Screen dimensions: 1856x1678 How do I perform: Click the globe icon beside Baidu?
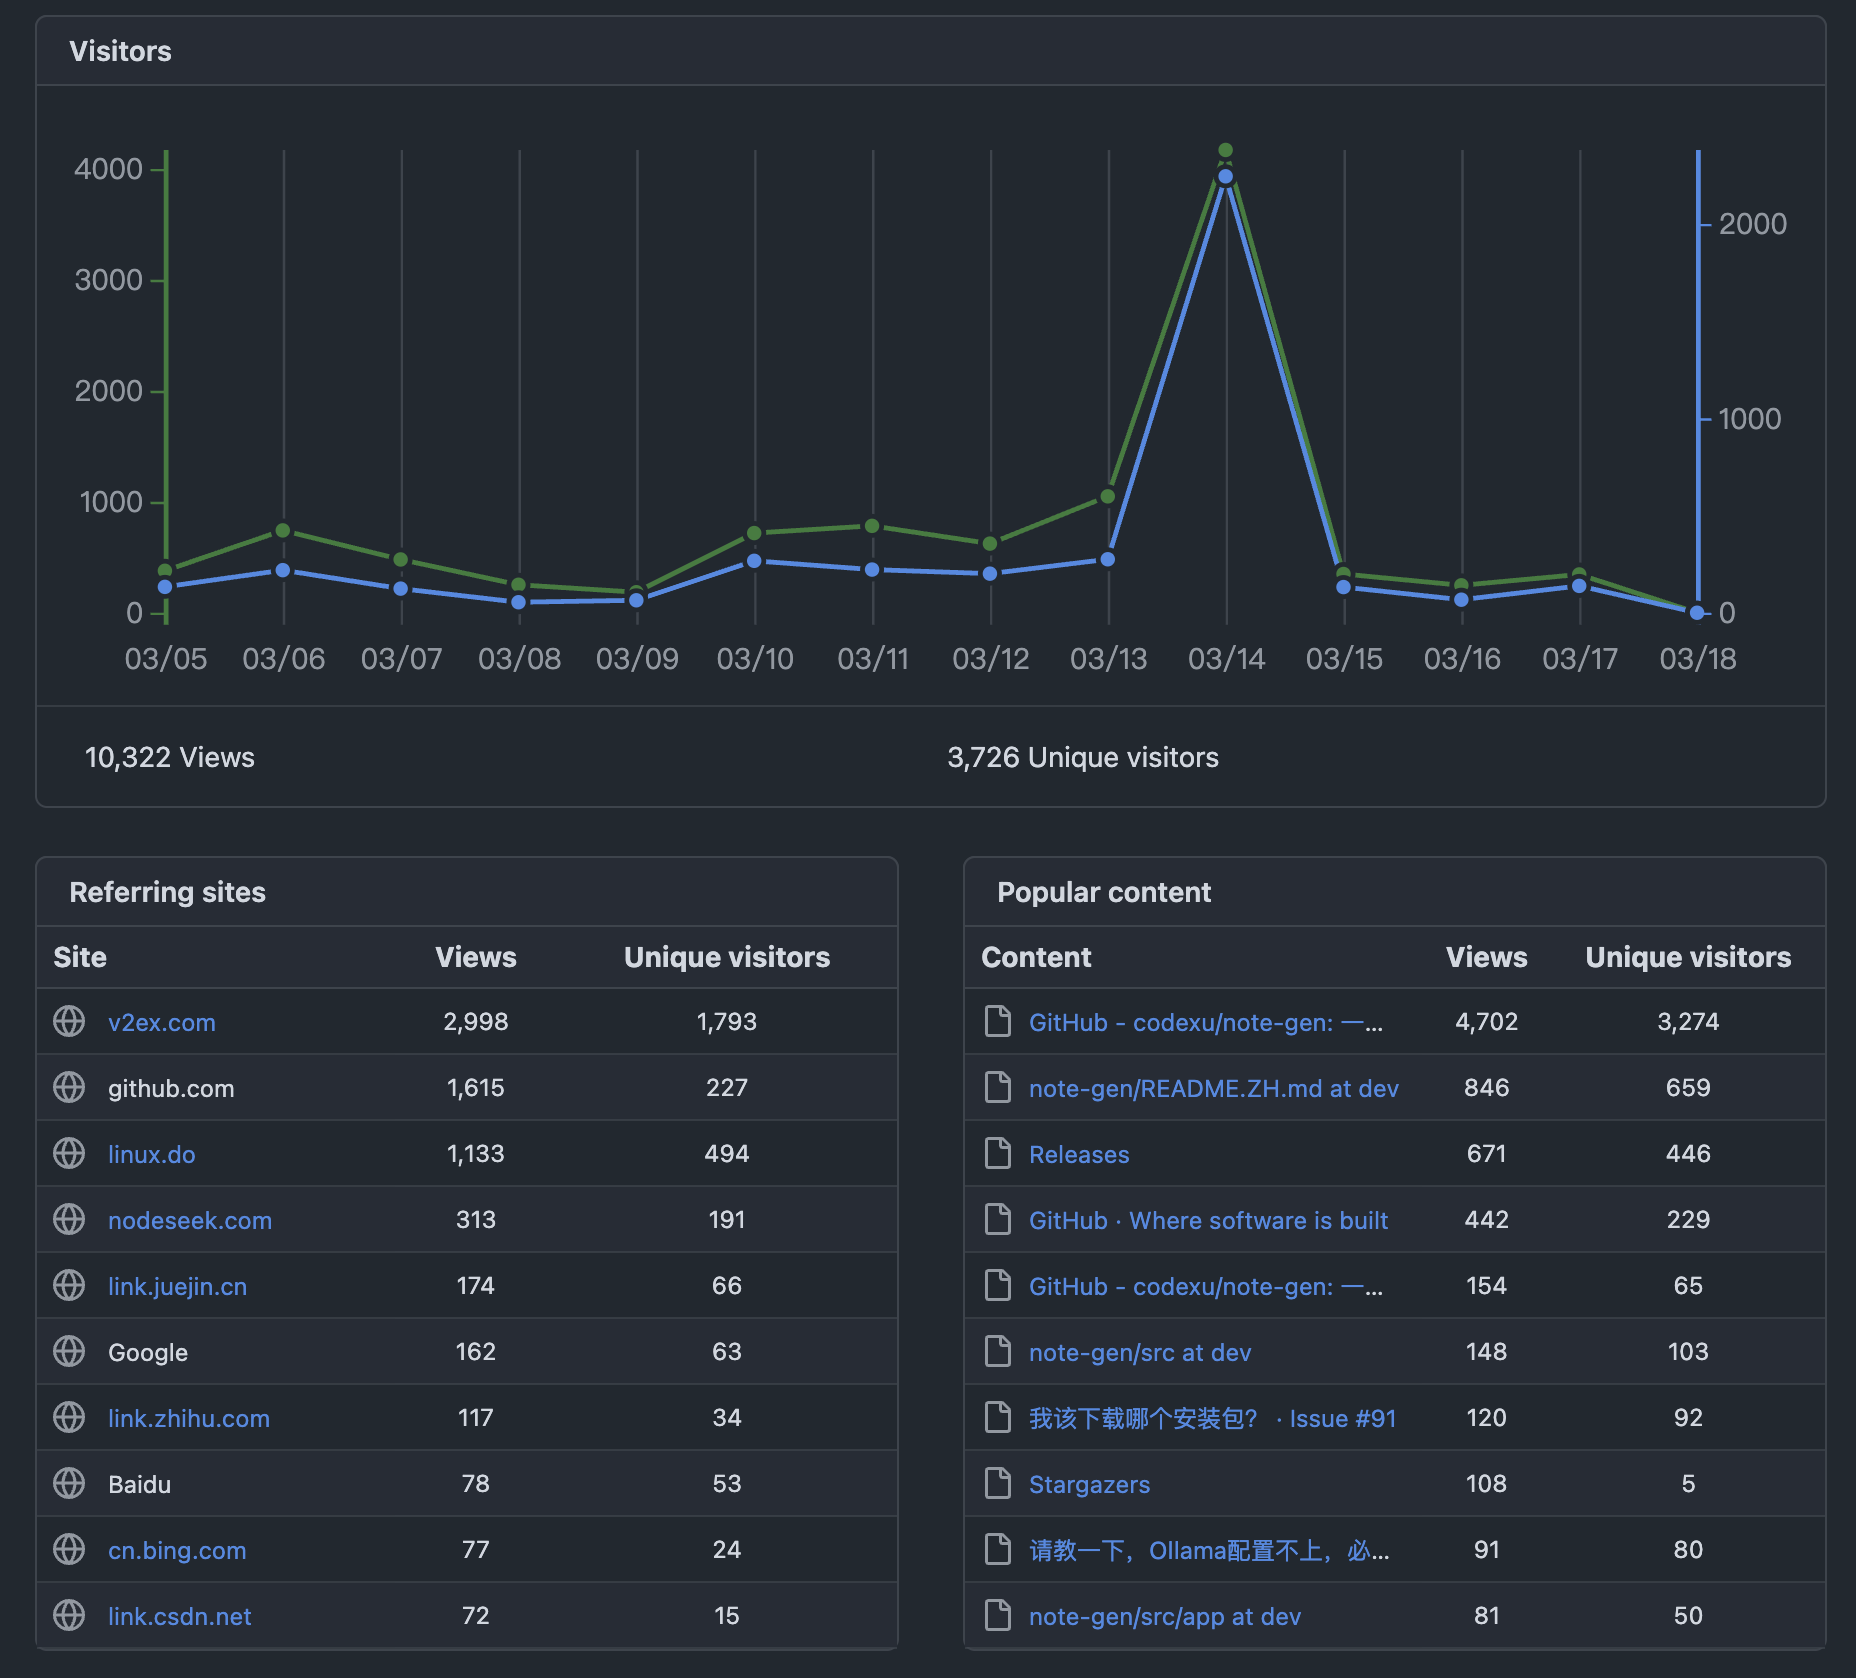[x=69, y=1483]
